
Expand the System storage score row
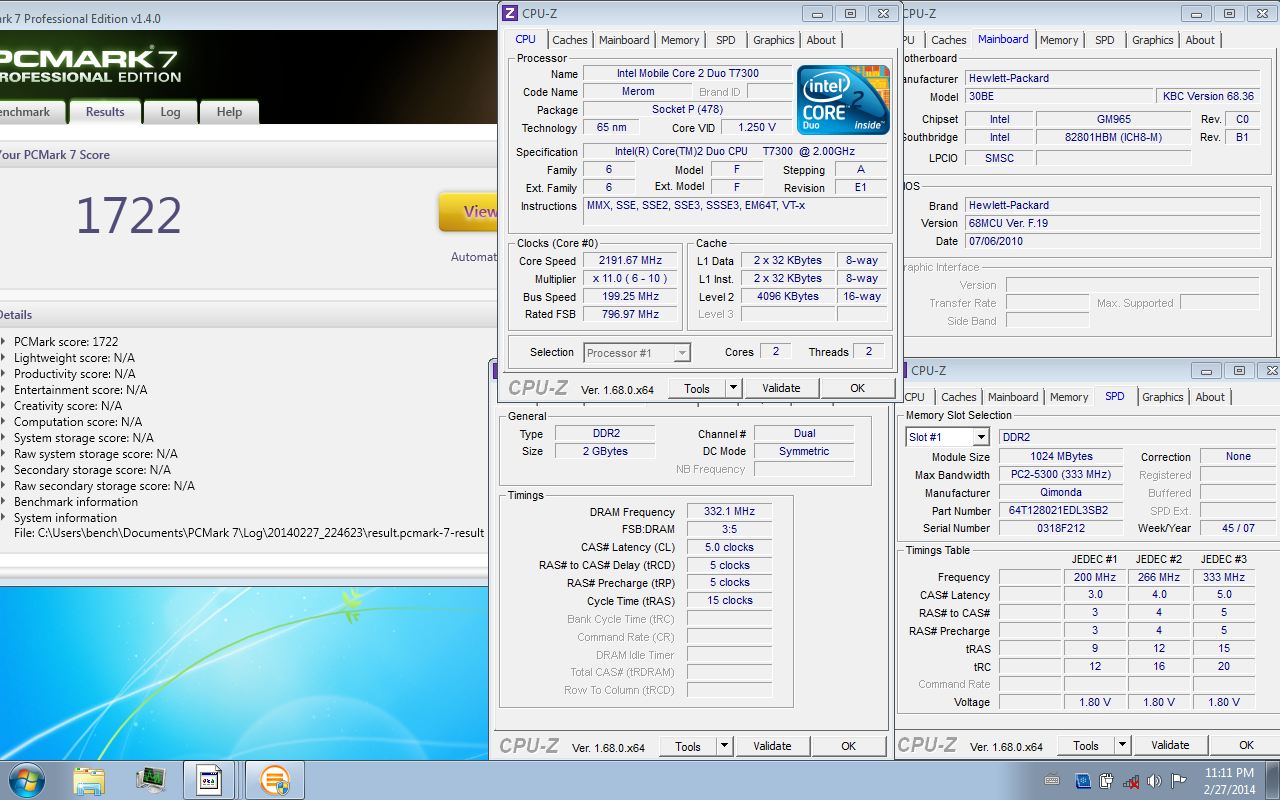tap(3, 438)
